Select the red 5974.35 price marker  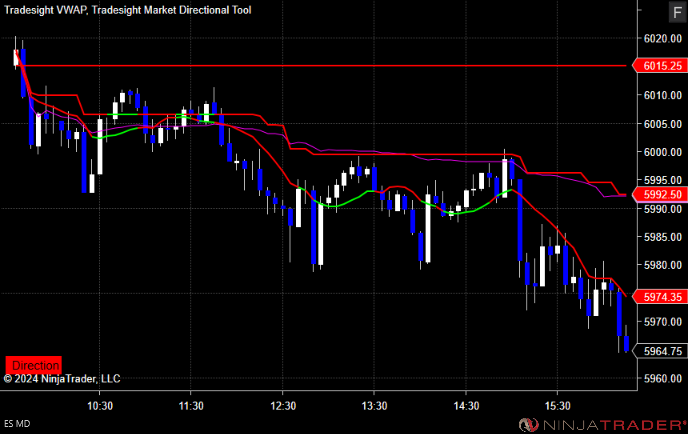[x=659, y=297]
